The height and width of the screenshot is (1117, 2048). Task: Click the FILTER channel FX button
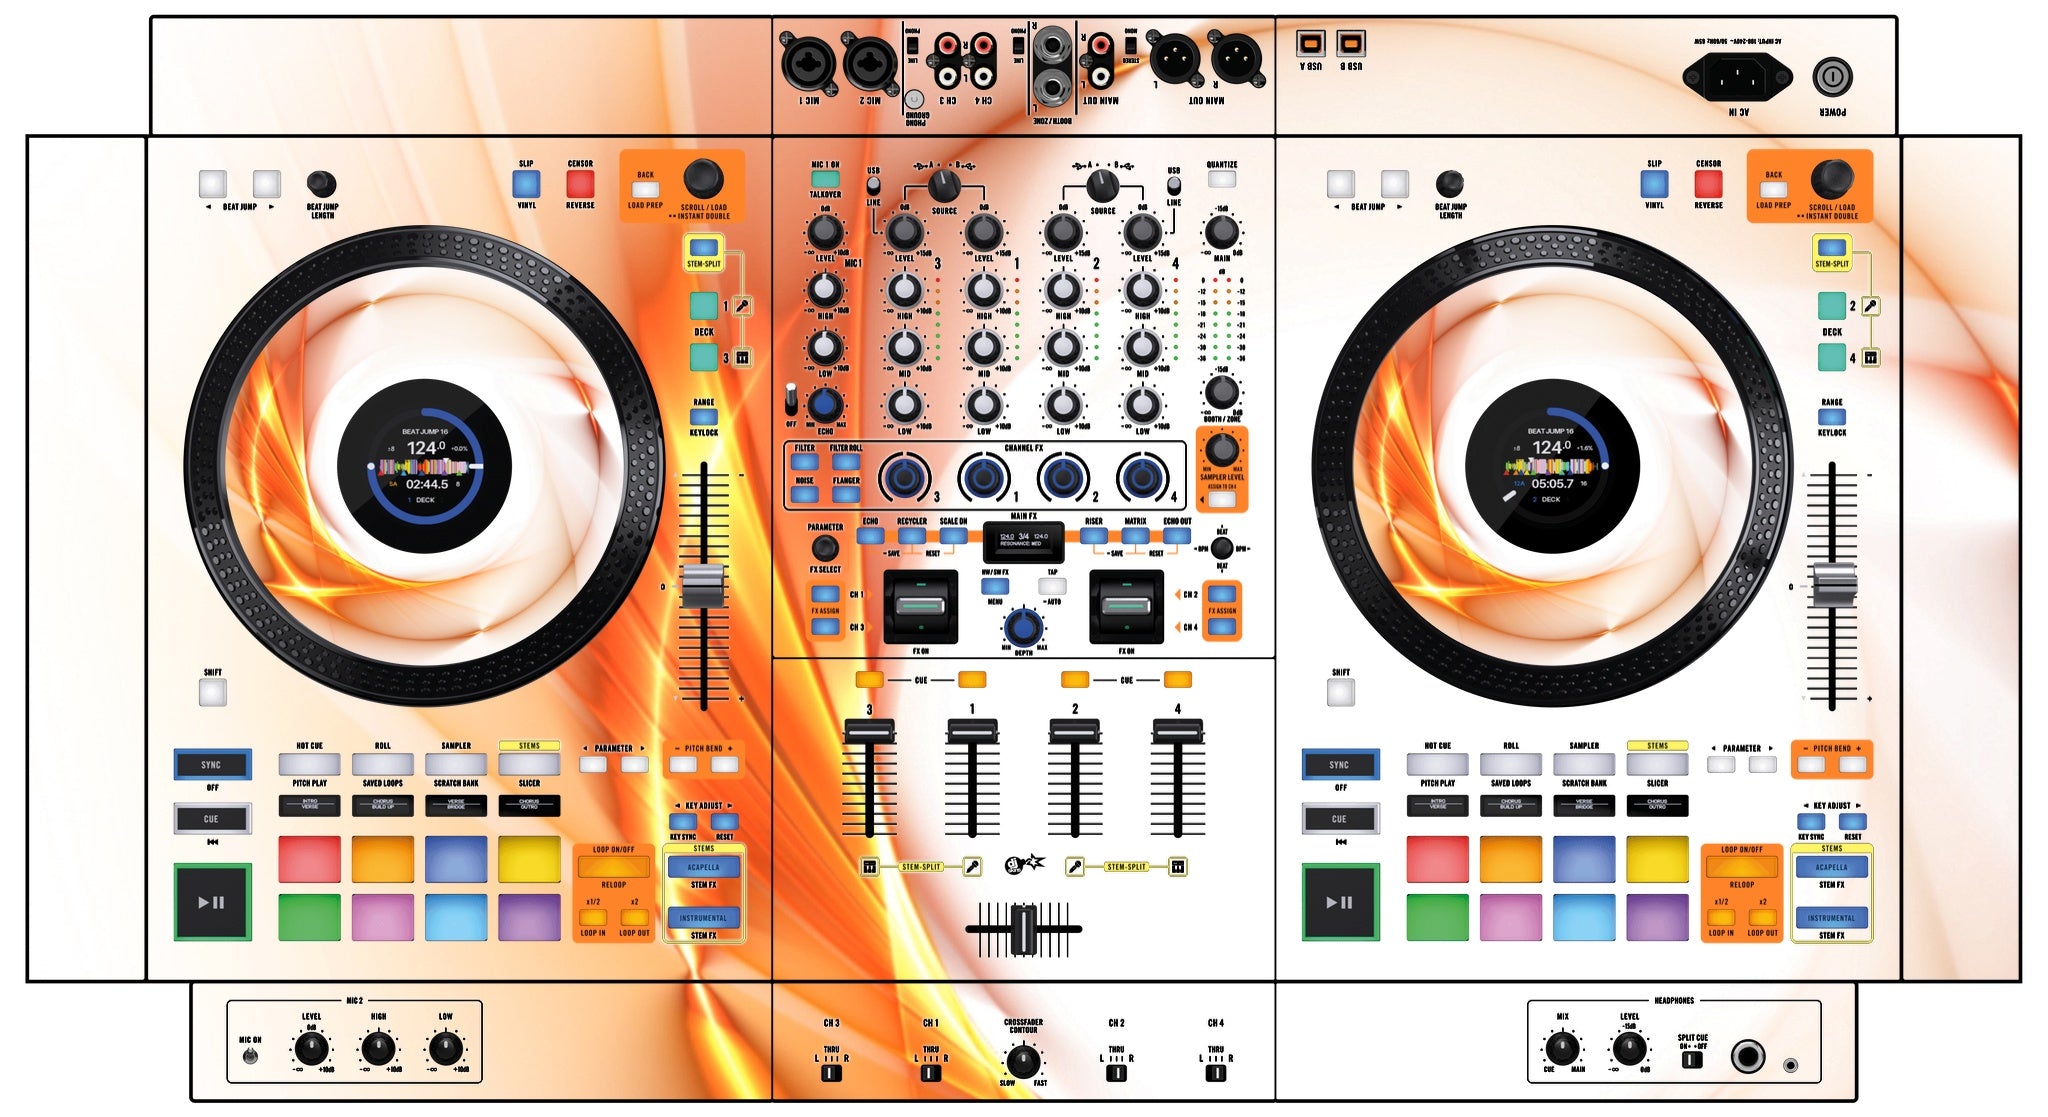tap(804, 462)
